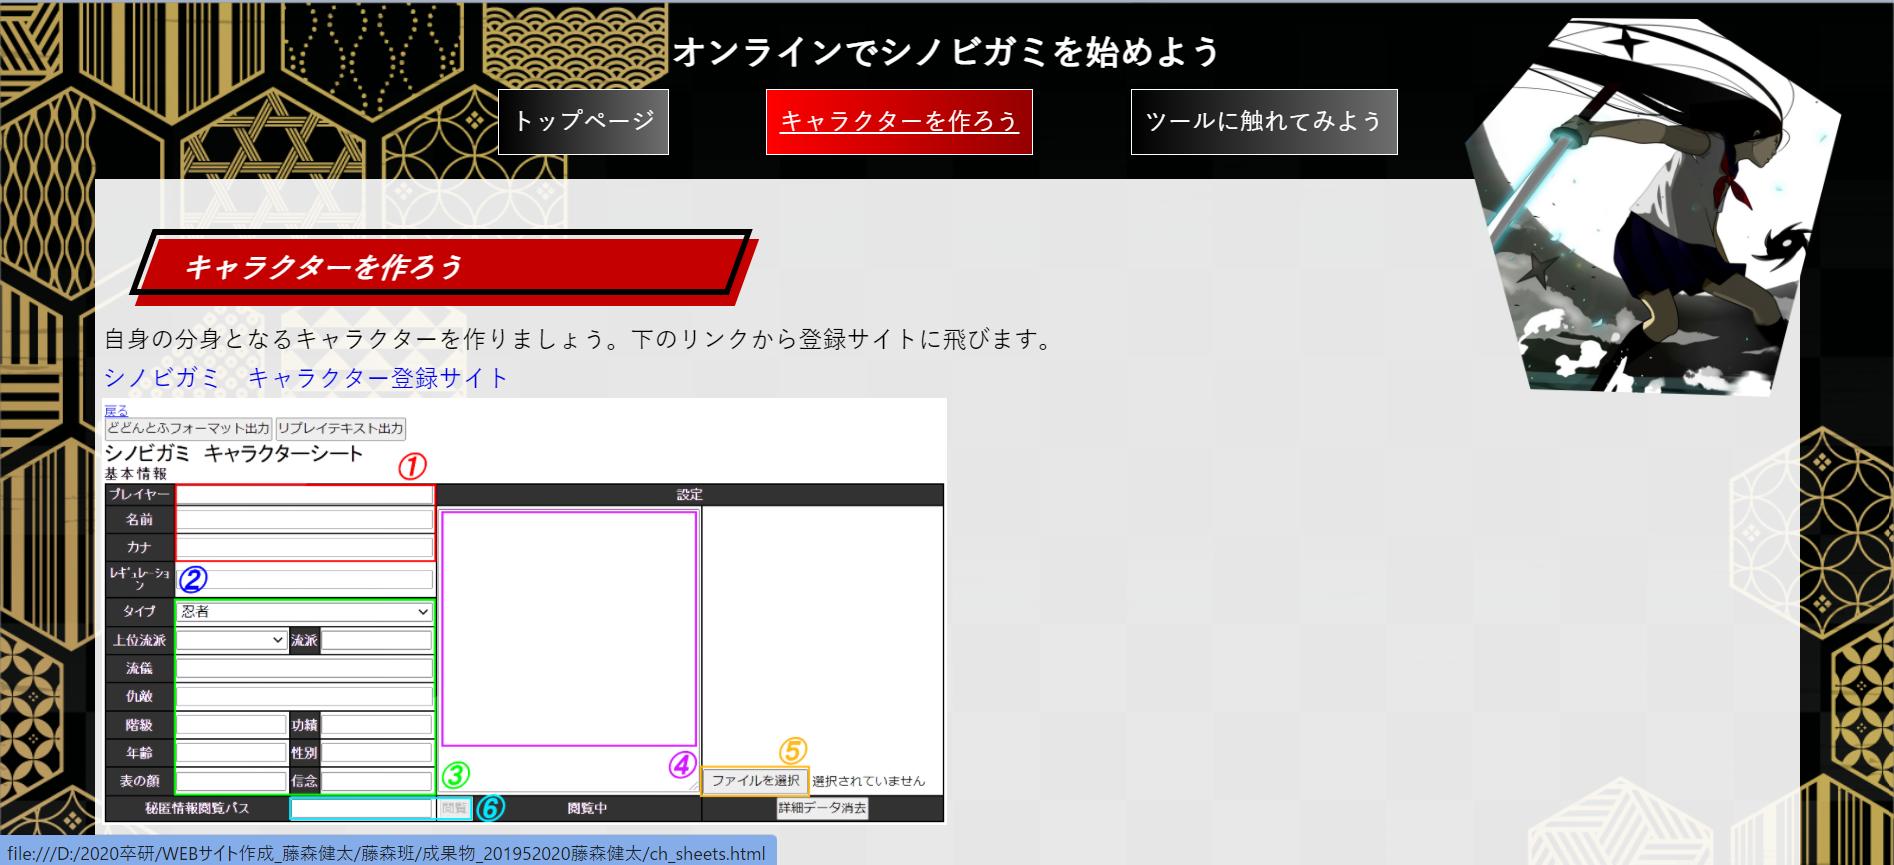Focus the 表の顔 input field
This screenshot has height=865, width=1894.
232,781
